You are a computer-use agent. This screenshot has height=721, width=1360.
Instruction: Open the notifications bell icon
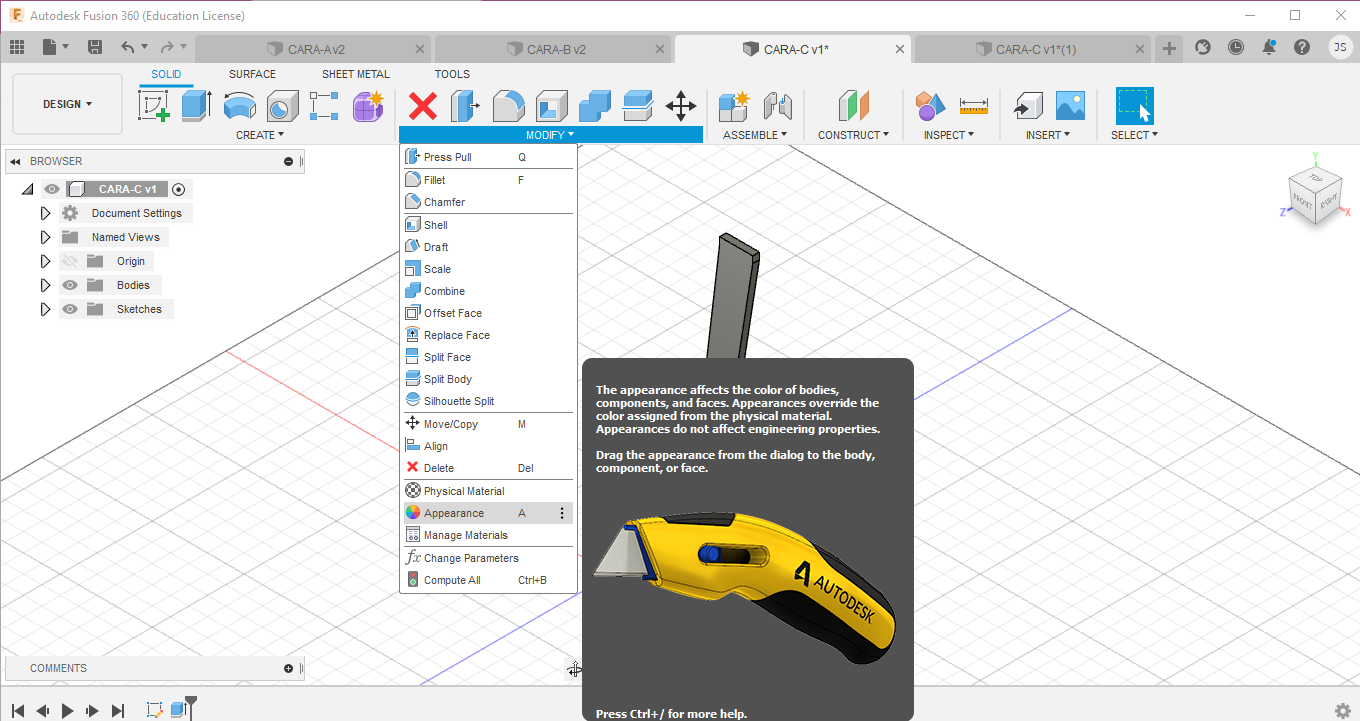pos(1269,47)
